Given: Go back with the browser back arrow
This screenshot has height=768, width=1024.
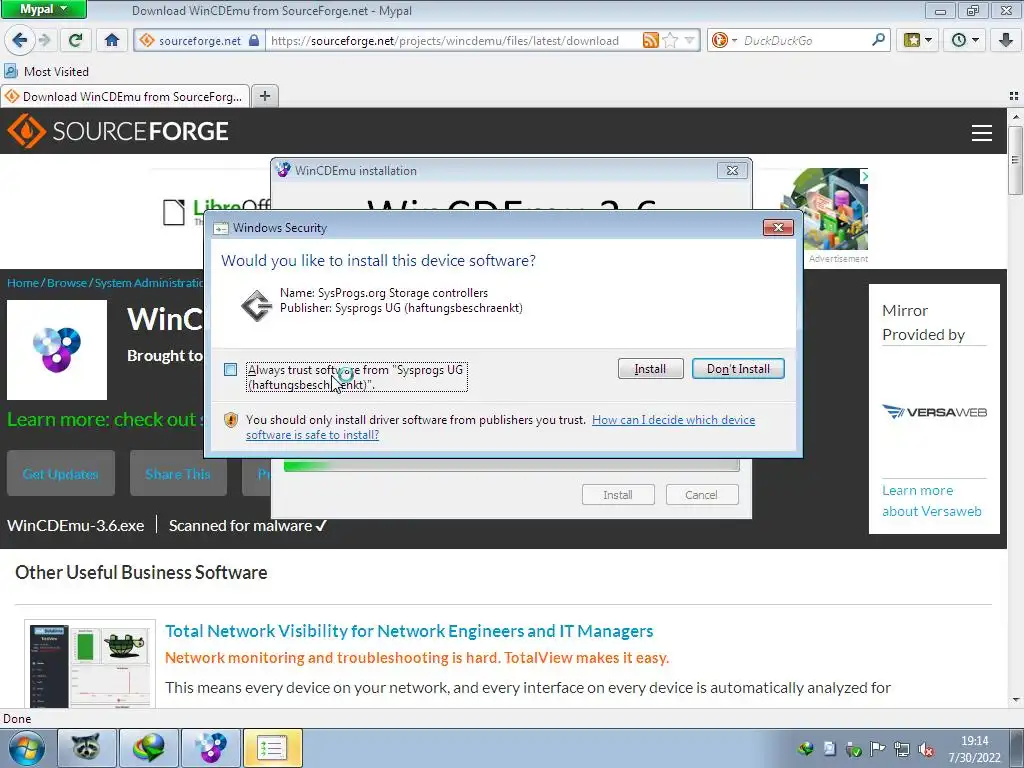Looking at the screenshot, I should [x=19, y=40].
